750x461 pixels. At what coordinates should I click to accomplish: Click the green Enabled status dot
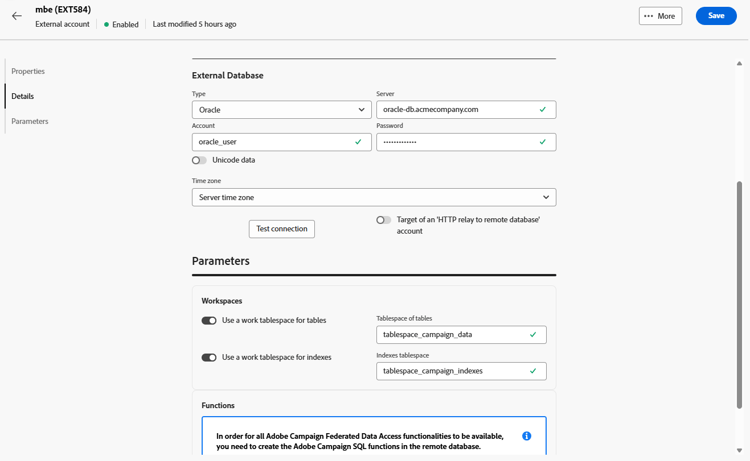[107, 24]
